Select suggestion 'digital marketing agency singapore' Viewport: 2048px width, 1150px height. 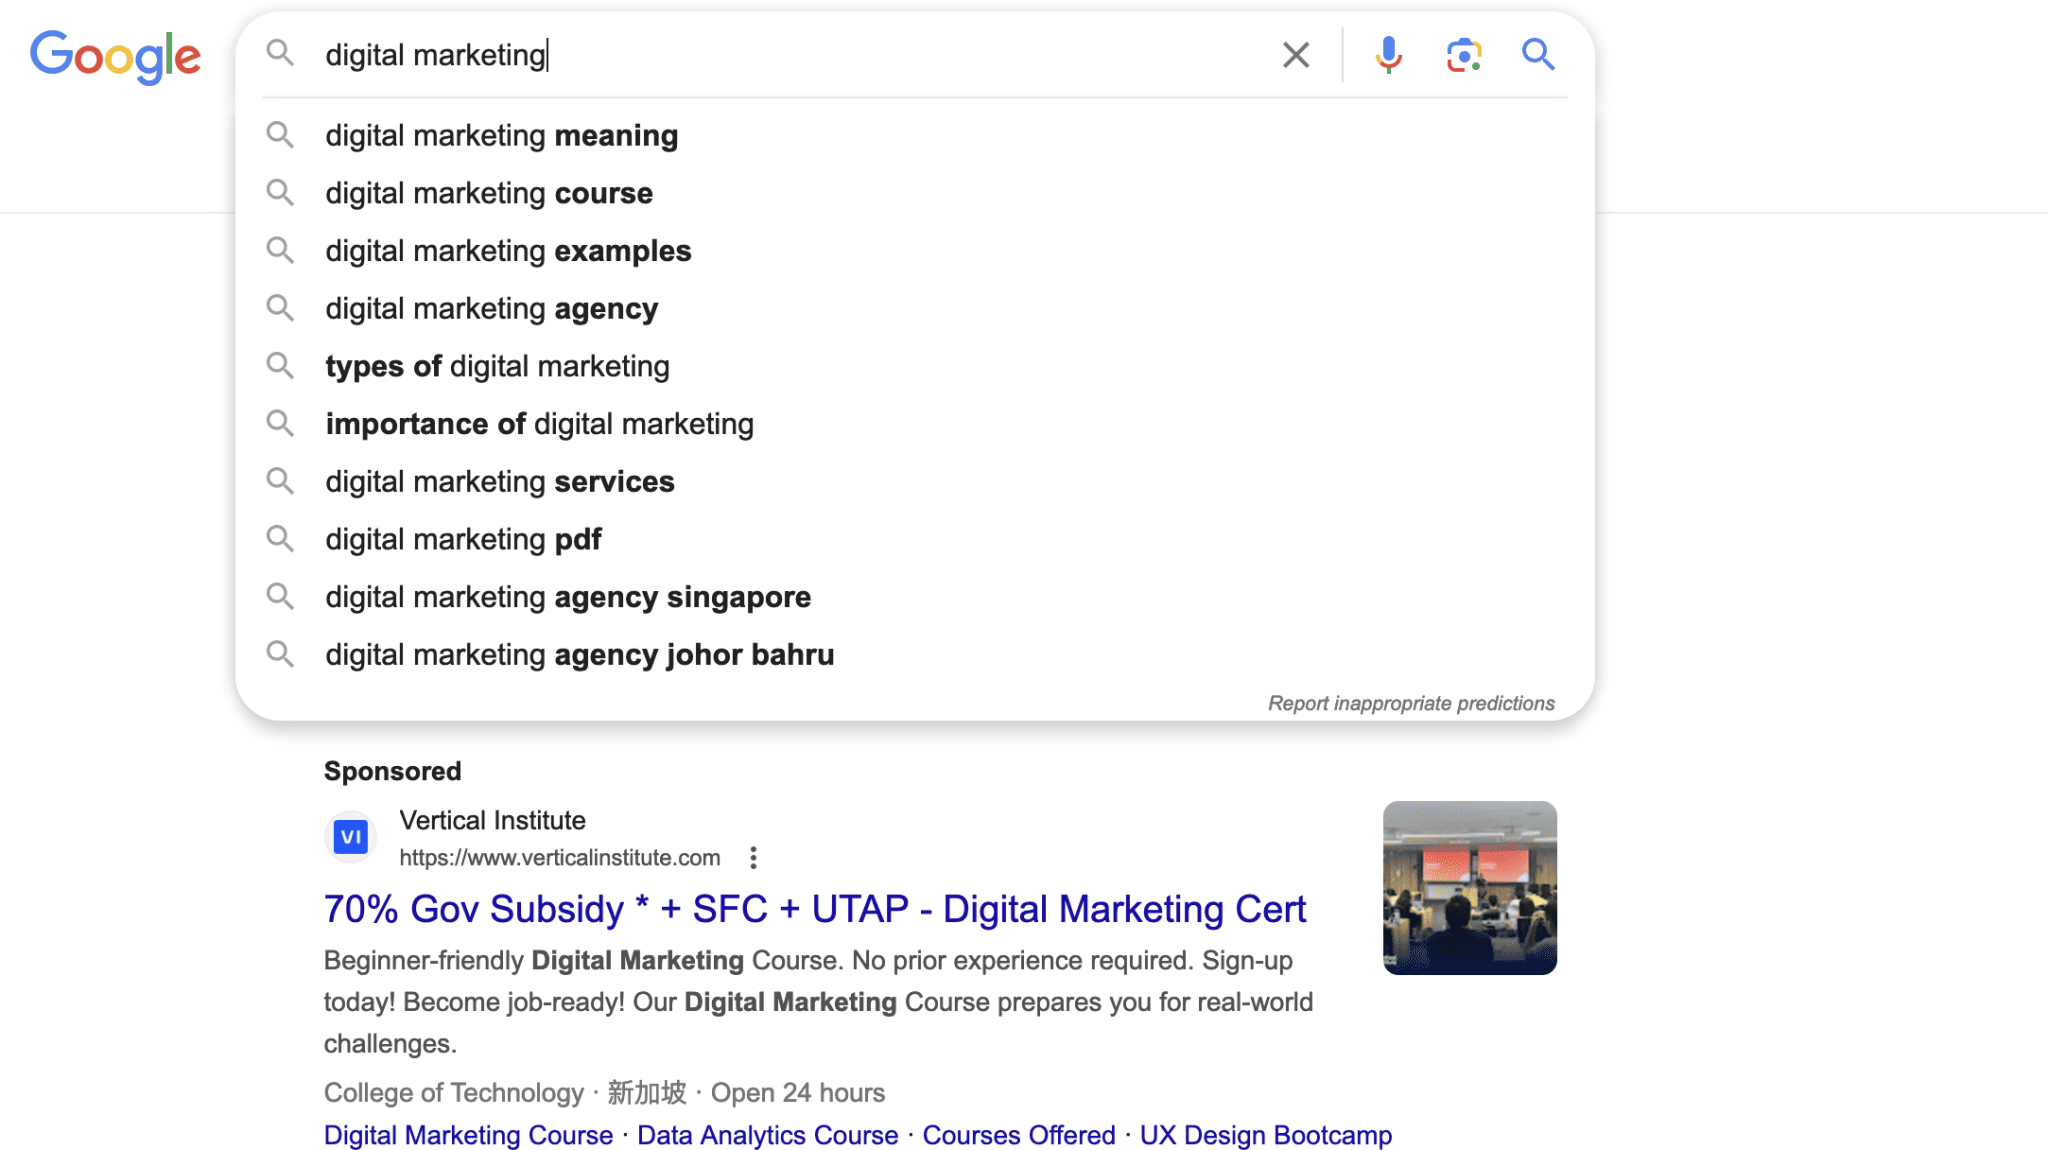click(567, 596)
